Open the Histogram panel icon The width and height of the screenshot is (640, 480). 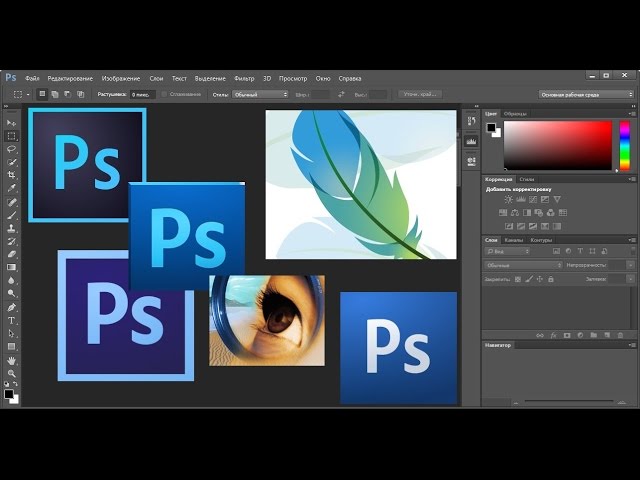tap(471, 141)
